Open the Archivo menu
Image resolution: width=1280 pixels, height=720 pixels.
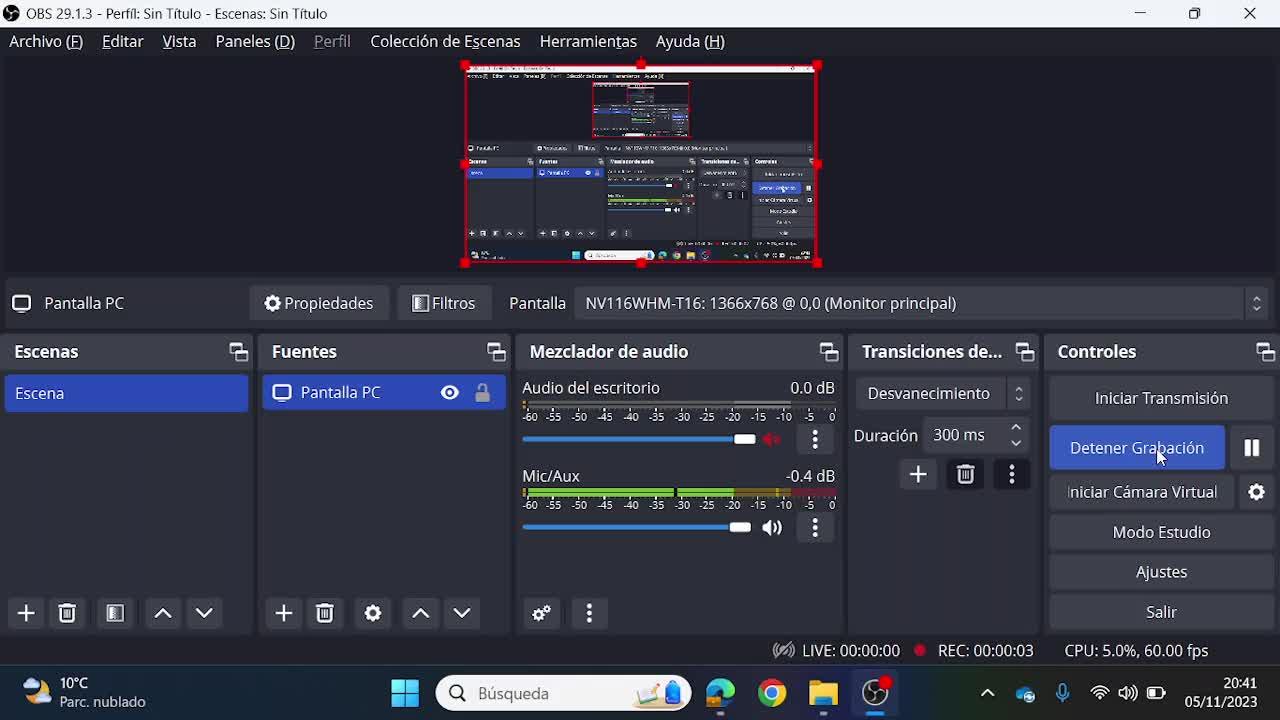[46, 41]
